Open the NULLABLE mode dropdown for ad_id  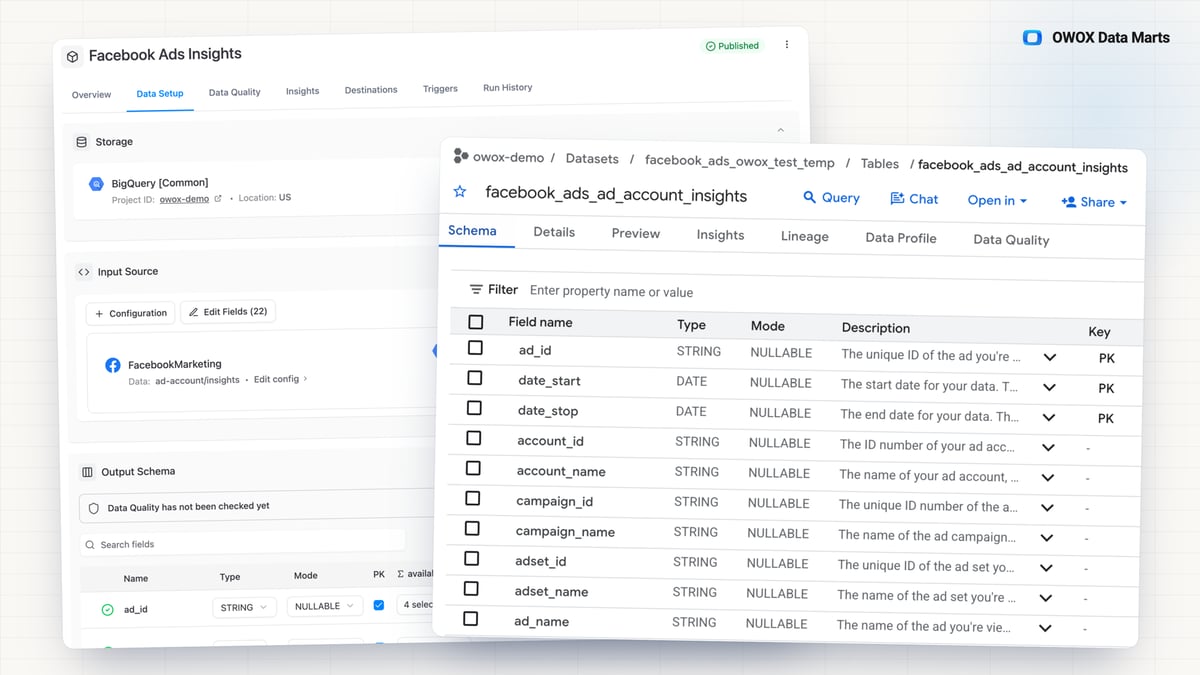(323, 606)
